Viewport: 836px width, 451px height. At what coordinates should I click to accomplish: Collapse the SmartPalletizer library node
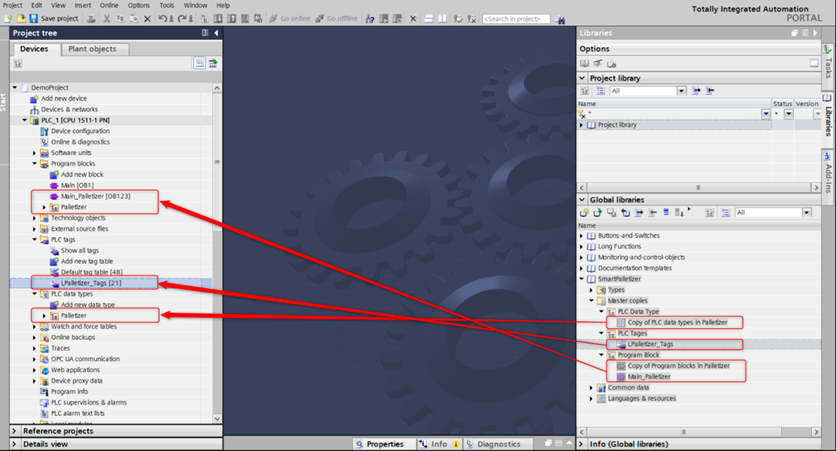[x=582, y=279]
